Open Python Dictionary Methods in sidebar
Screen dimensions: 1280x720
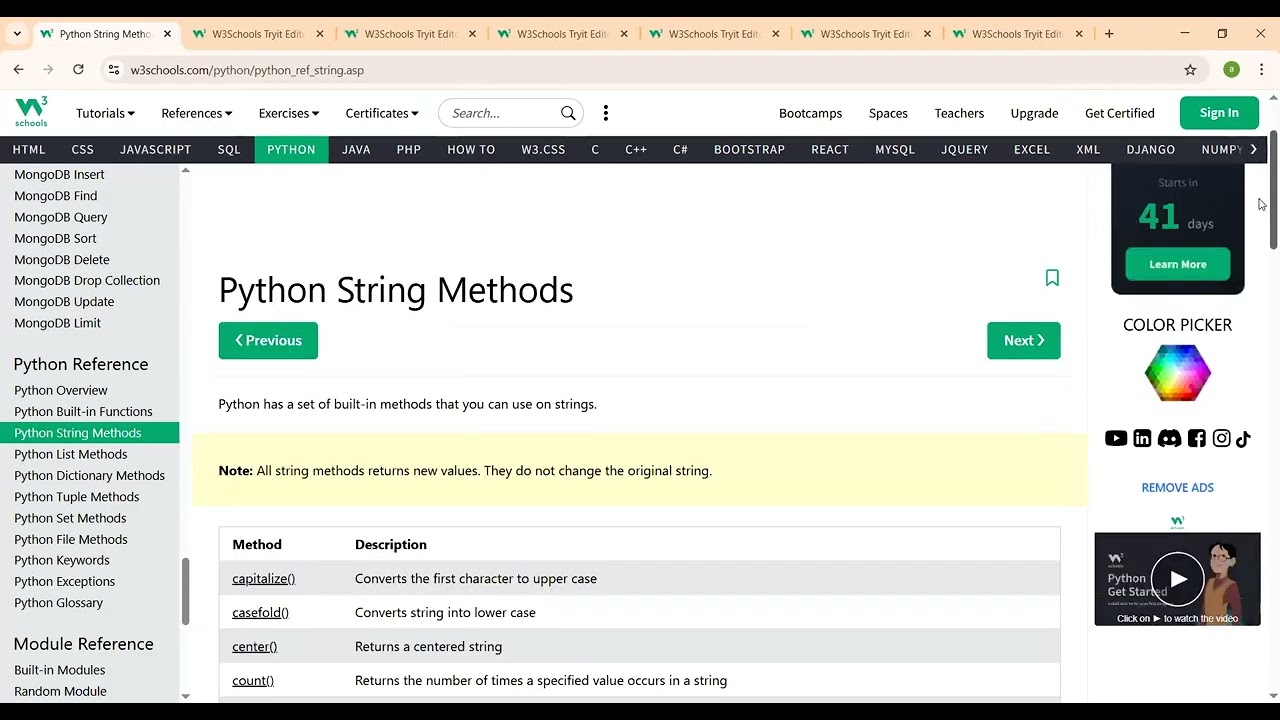coord(90,476)
